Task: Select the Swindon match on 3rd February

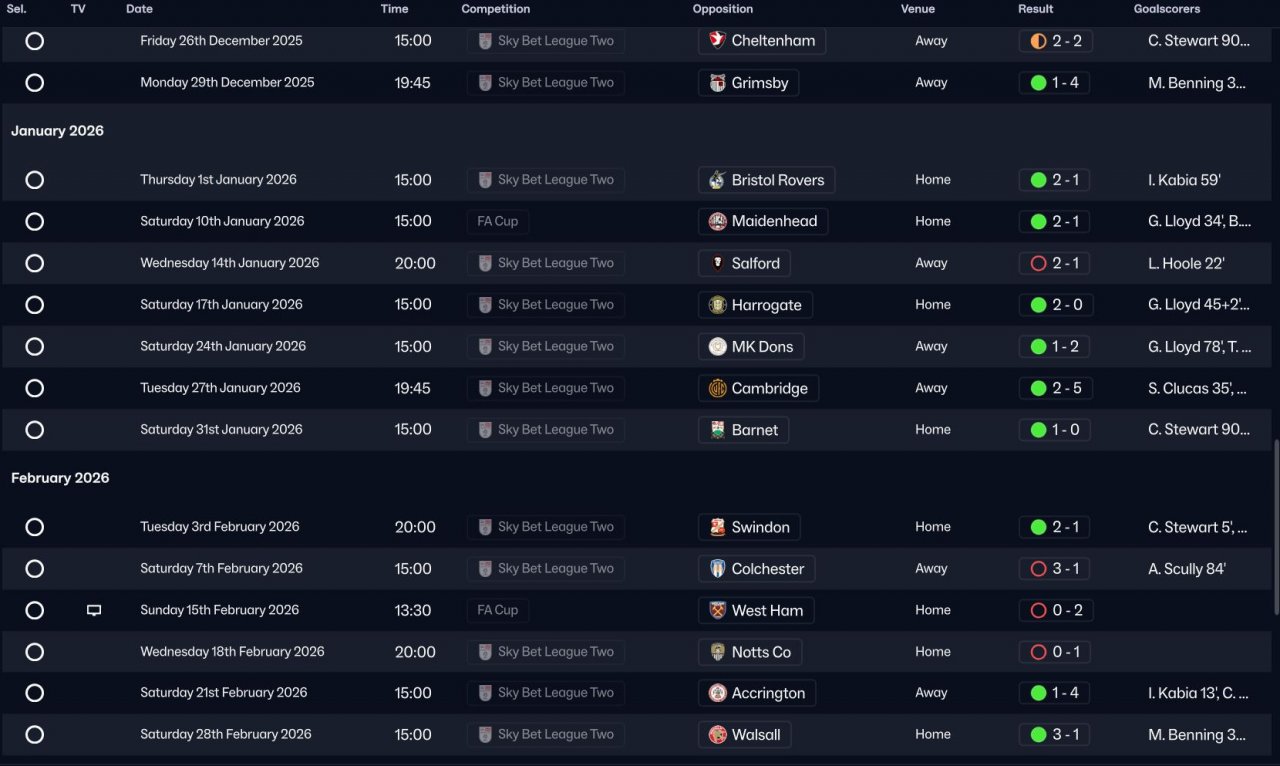Action: pos(35,527)
